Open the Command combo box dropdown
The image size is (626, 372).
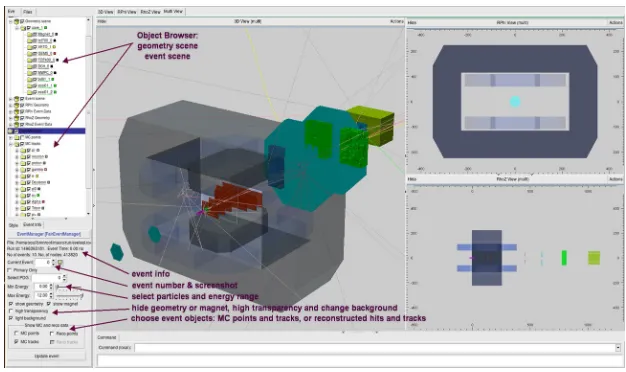coord(618,348)
